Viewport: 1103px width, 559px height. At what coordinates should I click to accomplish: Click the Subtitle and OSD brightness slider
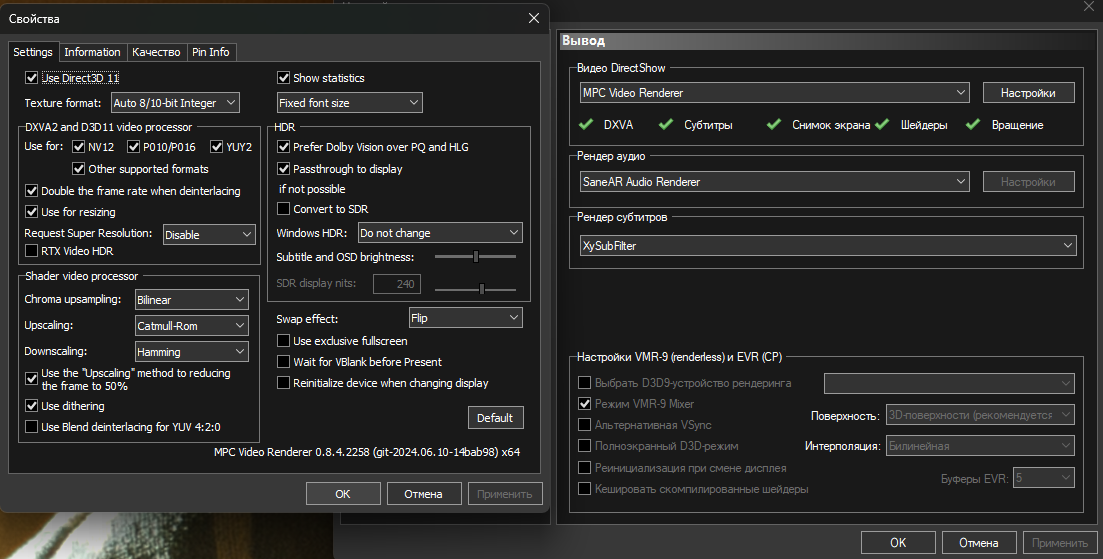476,257
